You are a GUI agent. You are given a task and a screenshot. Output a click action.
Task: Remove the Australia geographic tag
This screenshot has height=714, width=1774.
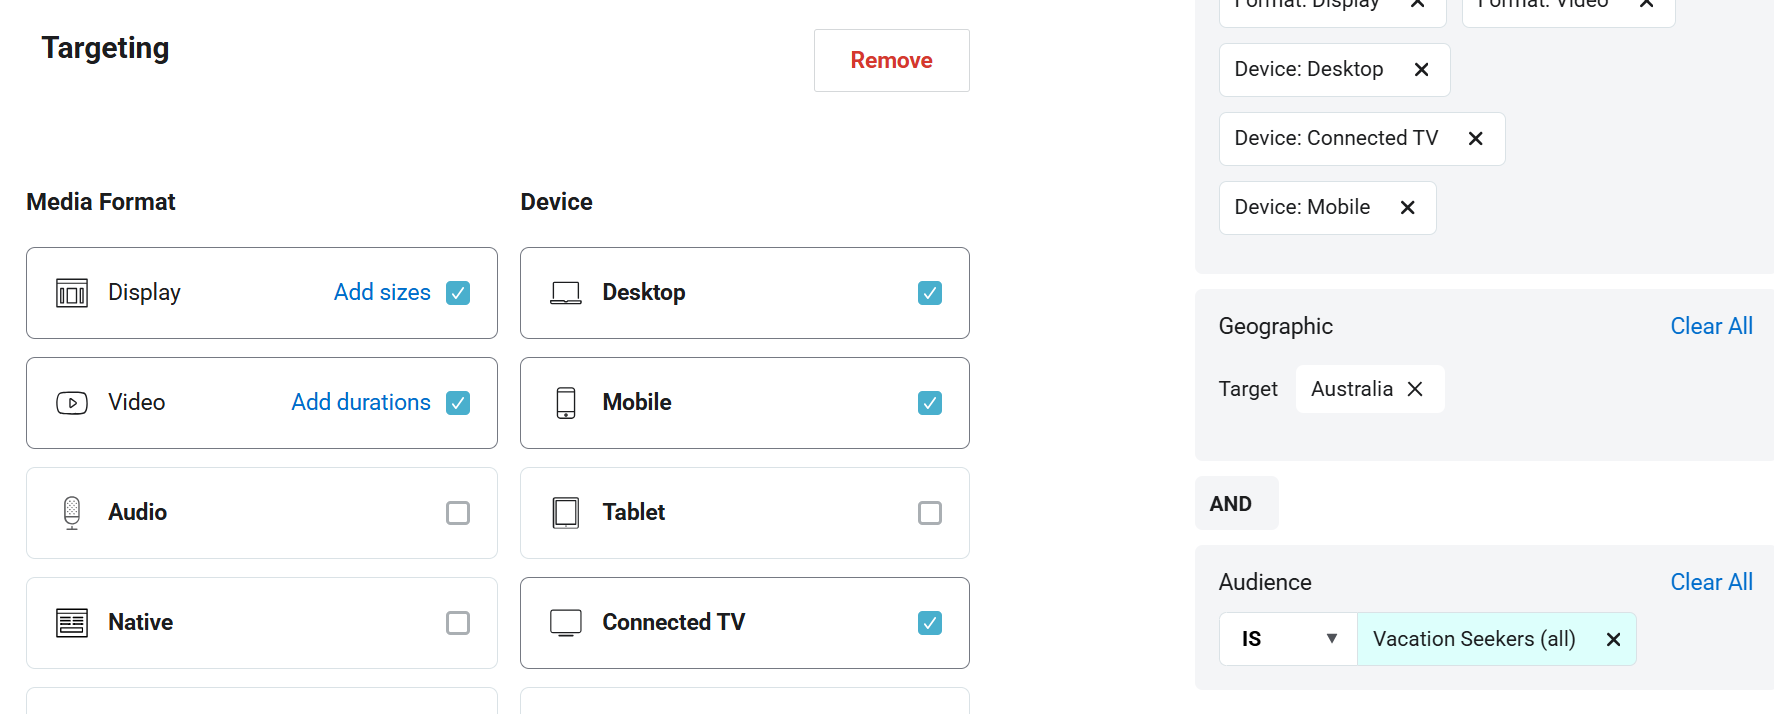1415,389
